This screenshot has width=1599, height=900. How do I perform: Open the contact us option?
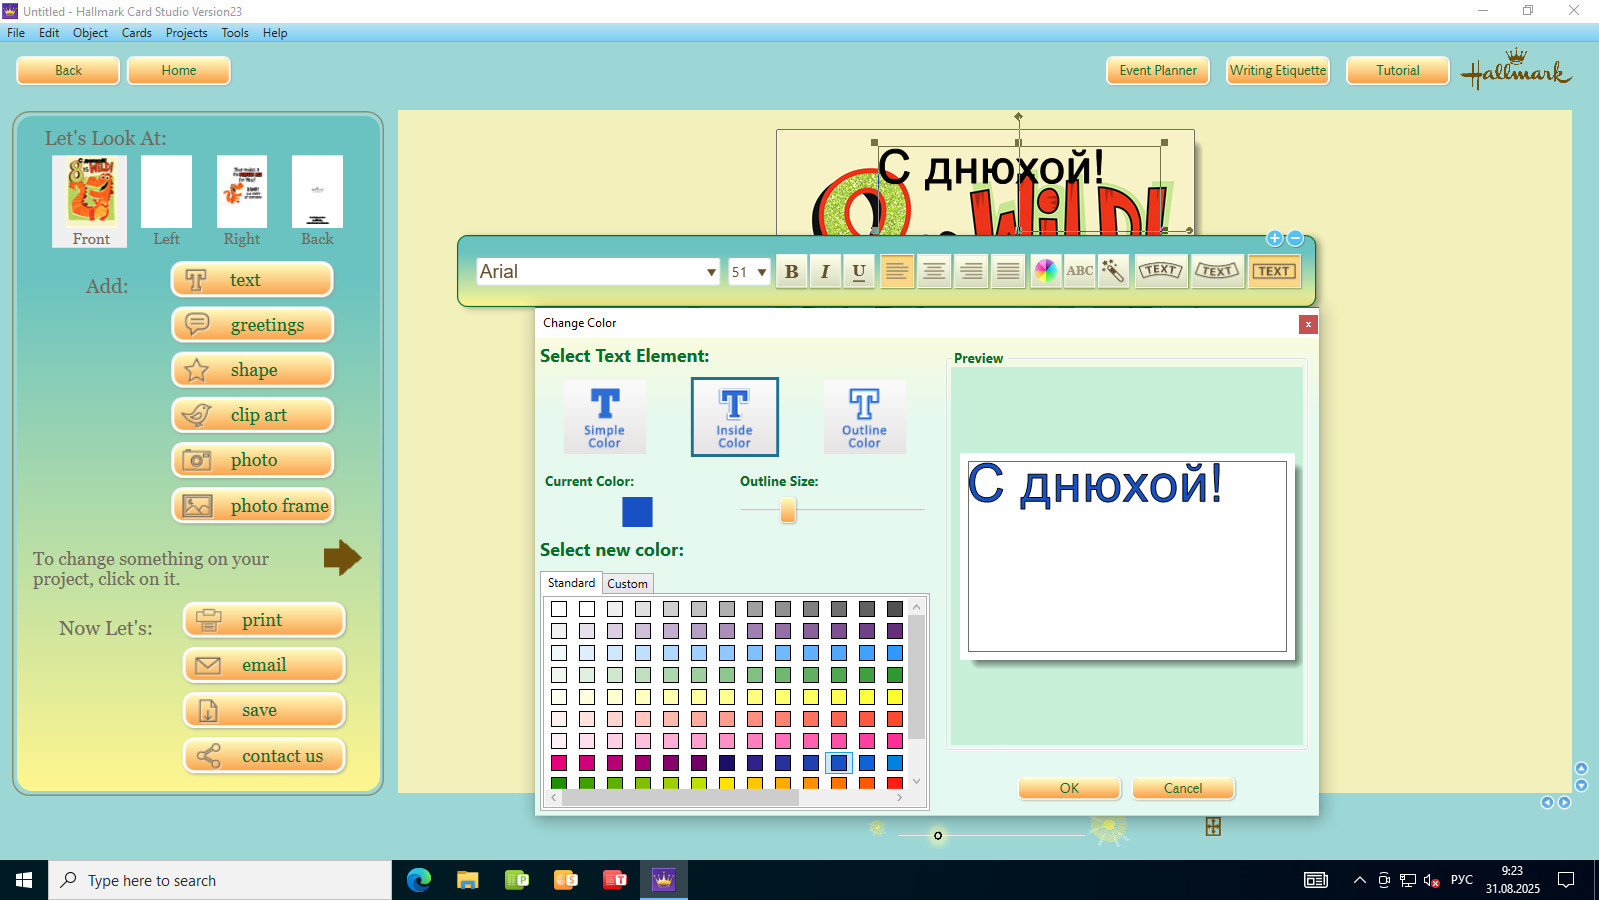click(x=264, y=756)
